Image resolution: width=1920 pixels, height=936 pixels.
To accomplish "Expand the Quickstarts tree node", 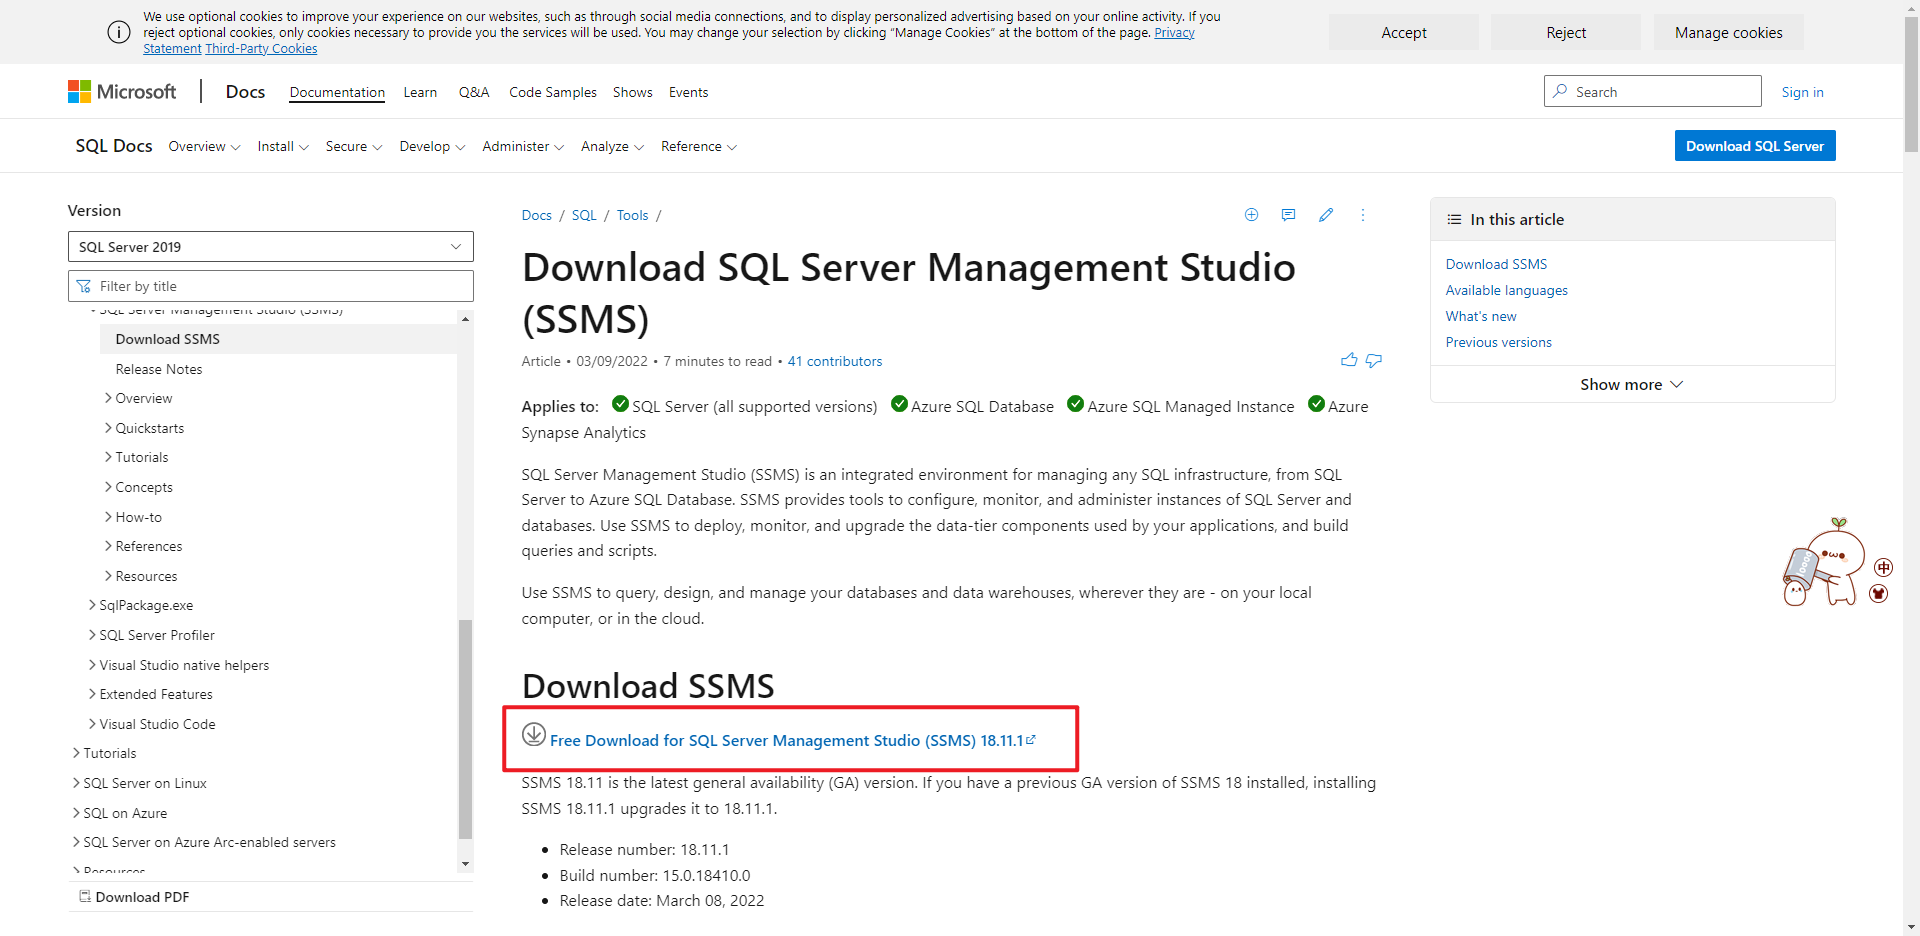I will 108,428.
